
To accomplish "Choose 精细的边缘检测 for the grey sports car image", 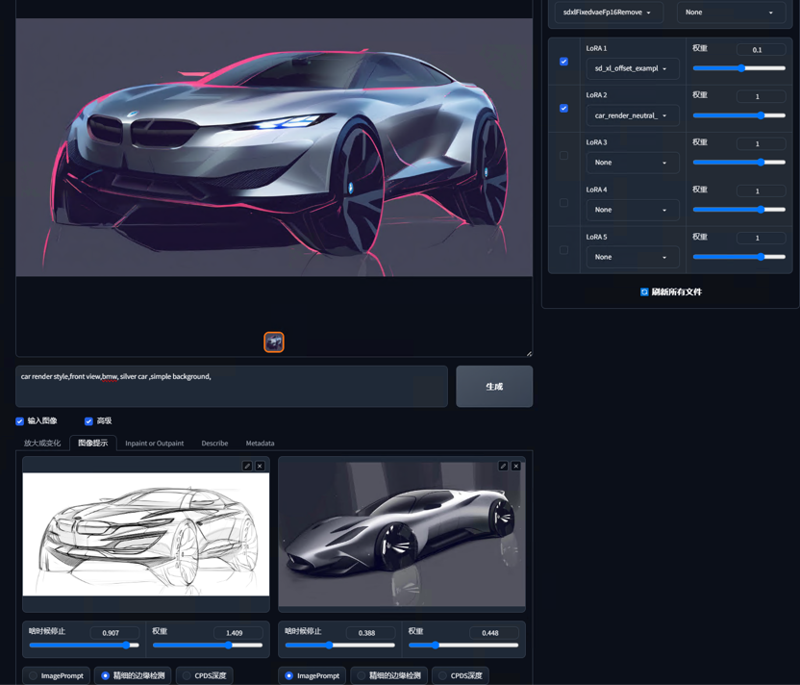I will point(389,675).
